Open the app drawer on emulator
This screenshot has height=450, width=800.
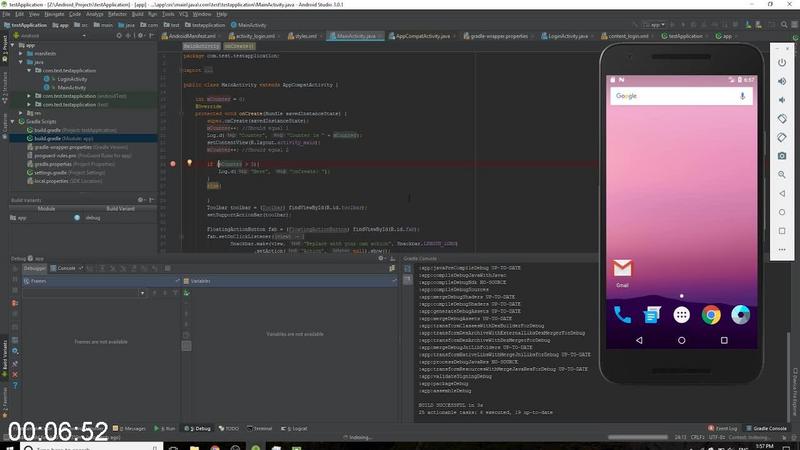[x=681, y=315]
